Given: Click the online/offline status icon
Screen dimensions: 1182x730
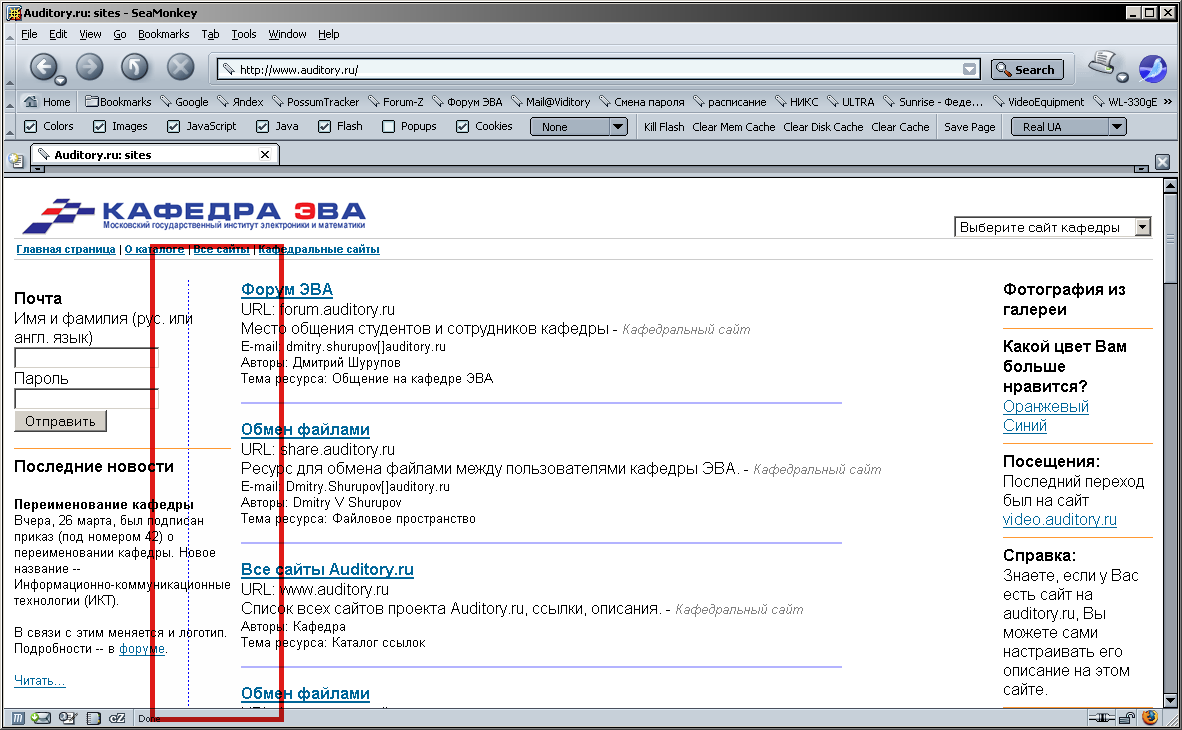Looking at the screenshot, I should click(1101, 717).
